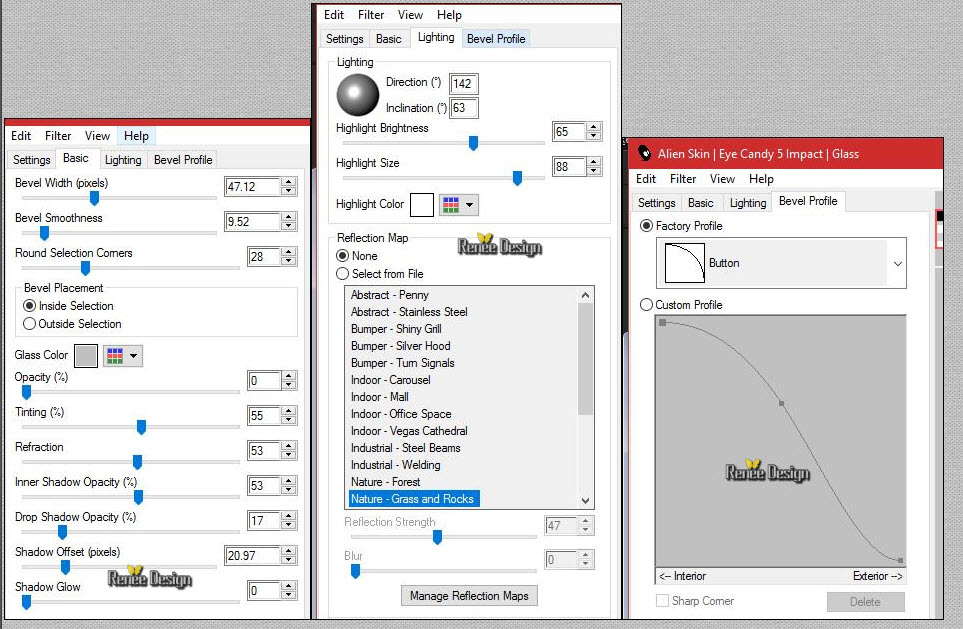The image size is (963, 629).
Task: Click the Direction value field
Action: [464, 84]
